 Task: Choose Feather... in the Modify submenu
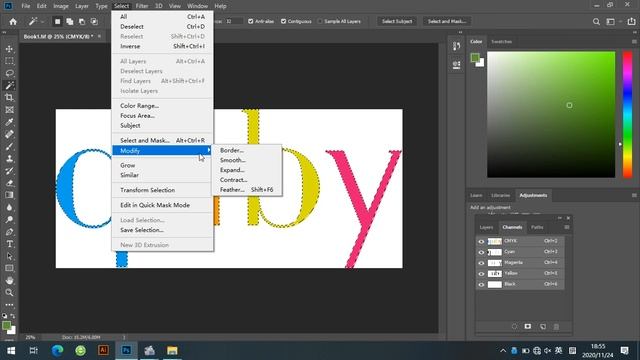click(x=232, y=189)
